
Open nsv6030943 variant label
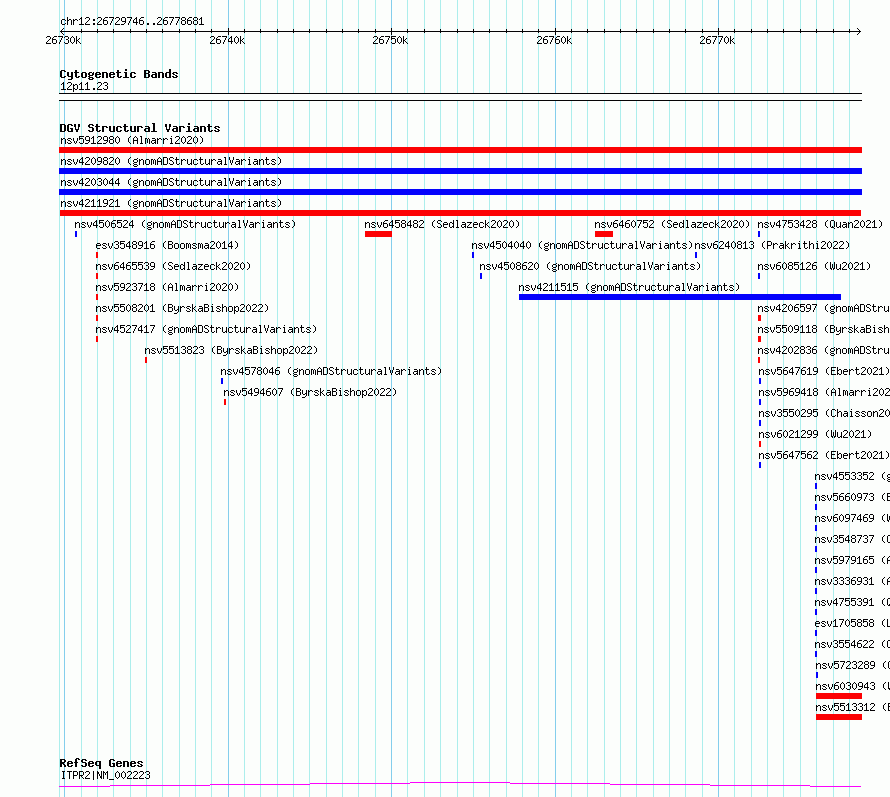[x=853, y=686]
